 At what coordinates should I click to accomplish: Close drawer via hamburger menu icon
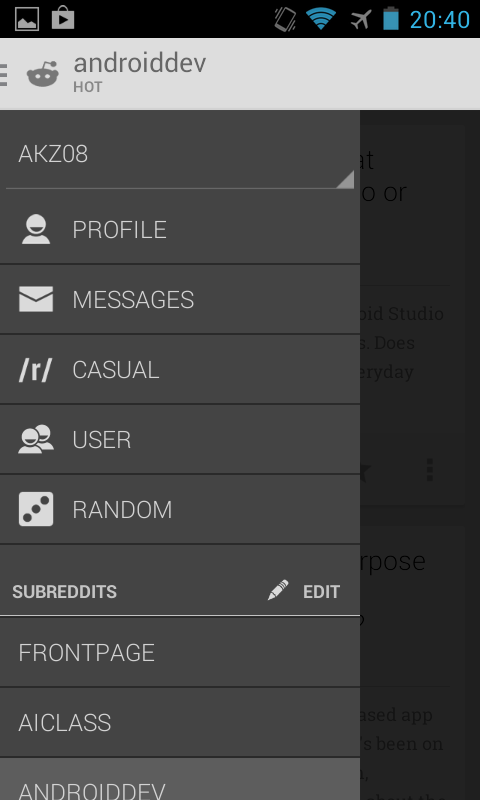tap(4, 74)
